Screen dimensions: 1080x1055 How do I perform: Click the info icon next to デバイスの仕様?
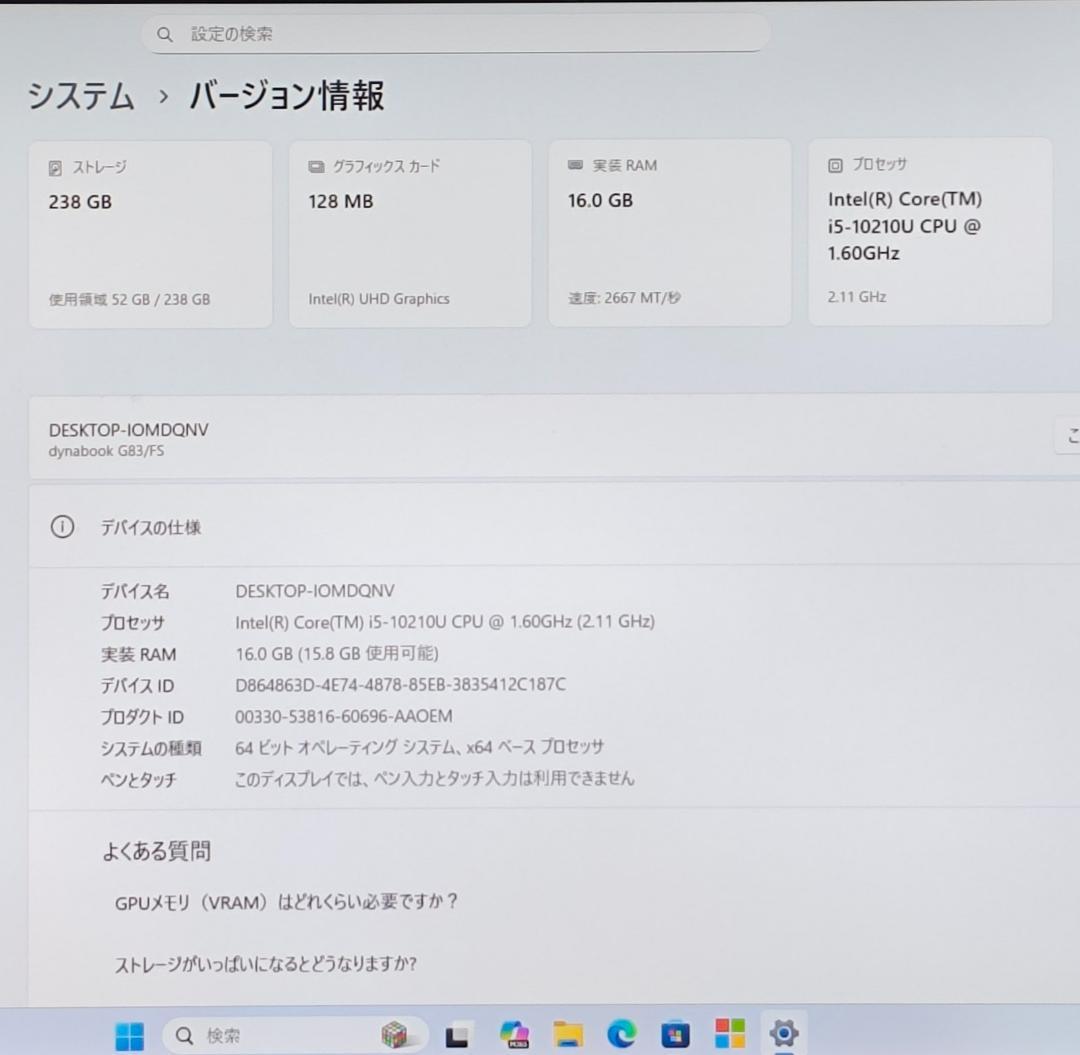(62, 526)
